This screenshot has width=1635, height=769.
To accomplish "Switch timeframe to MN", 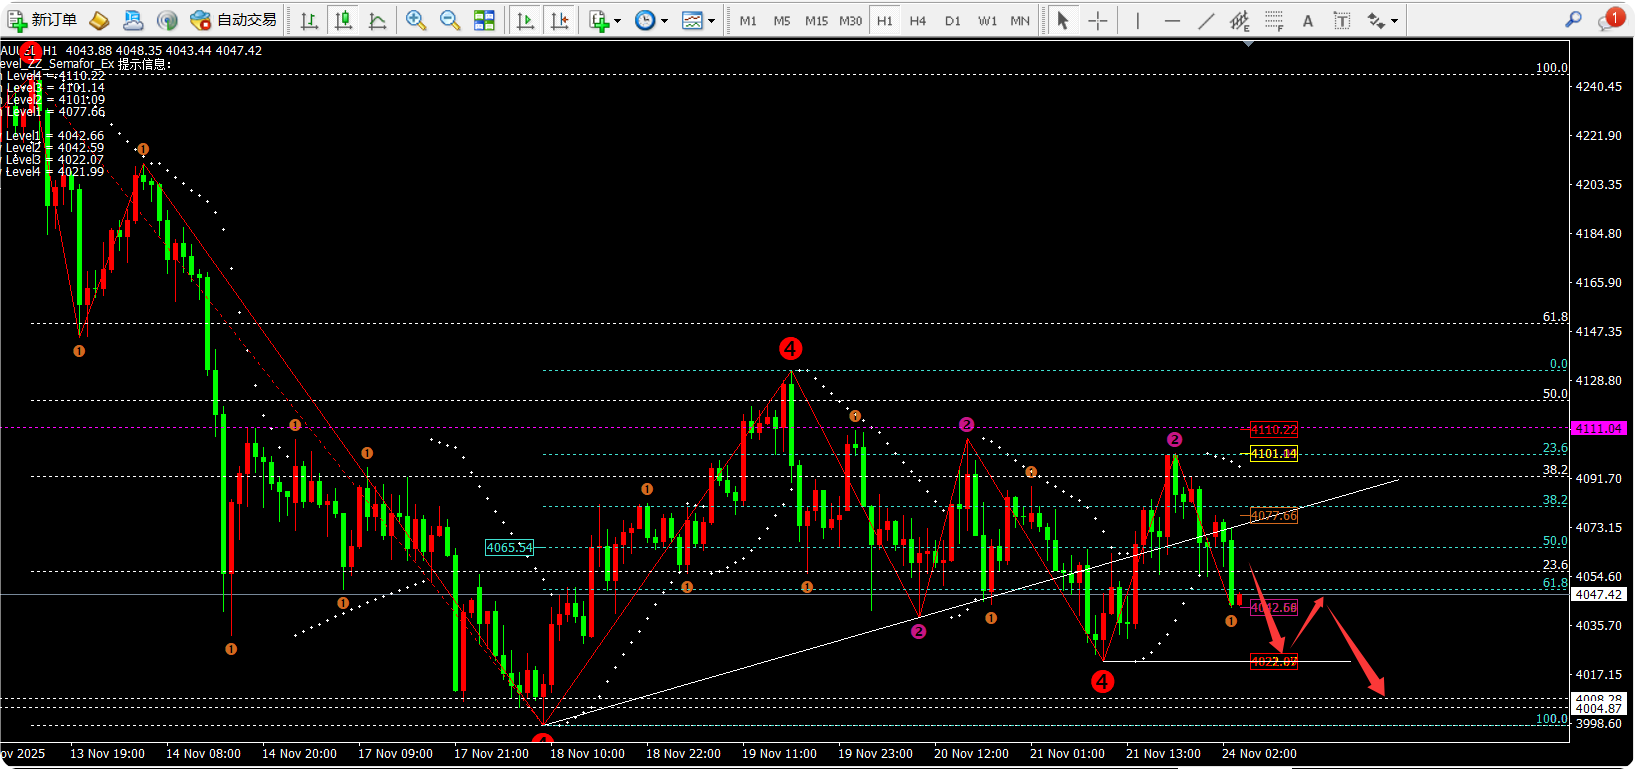I will tap(1020, 20).
